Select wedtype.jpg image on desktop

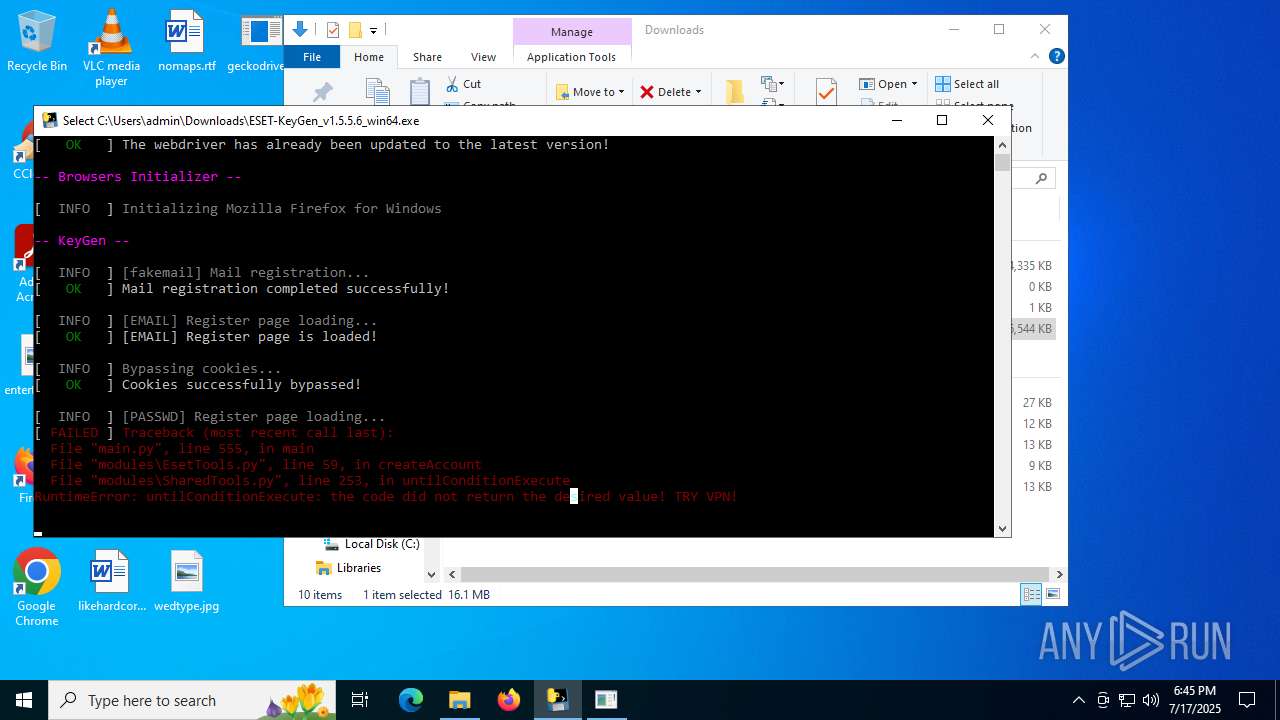[186, 581]
